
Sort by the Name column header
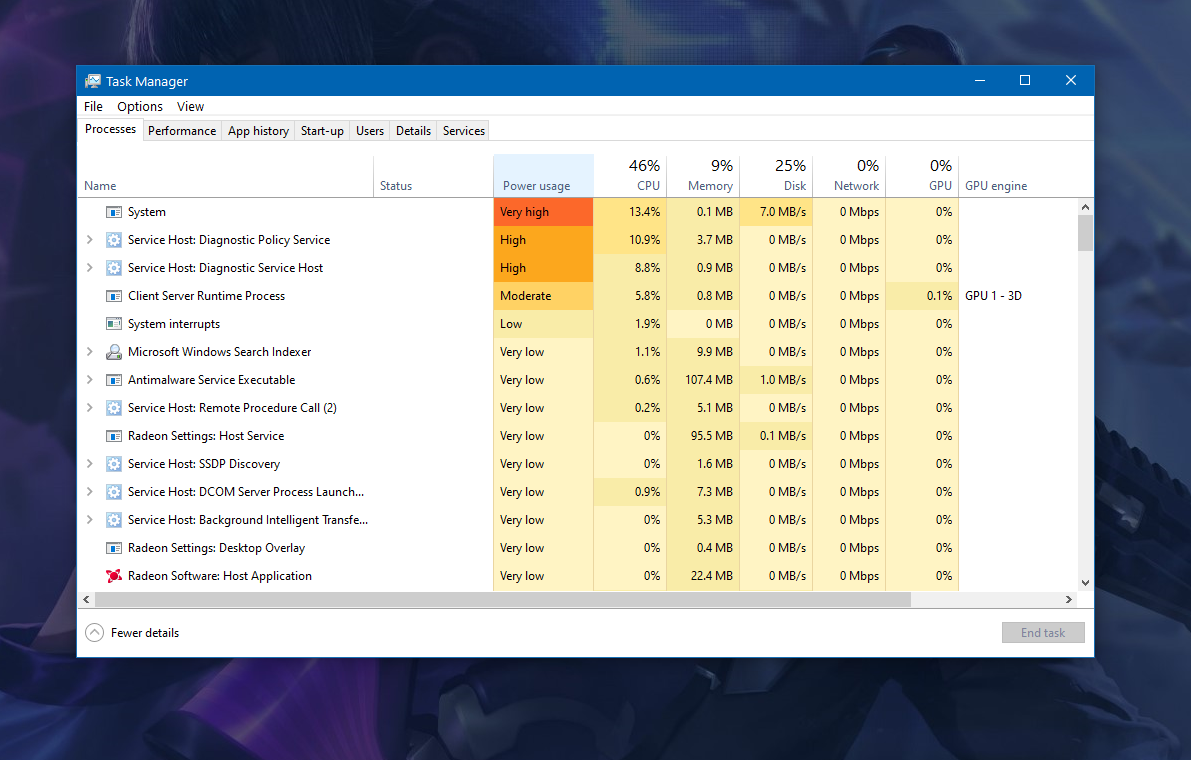click(x=226, y=176)
